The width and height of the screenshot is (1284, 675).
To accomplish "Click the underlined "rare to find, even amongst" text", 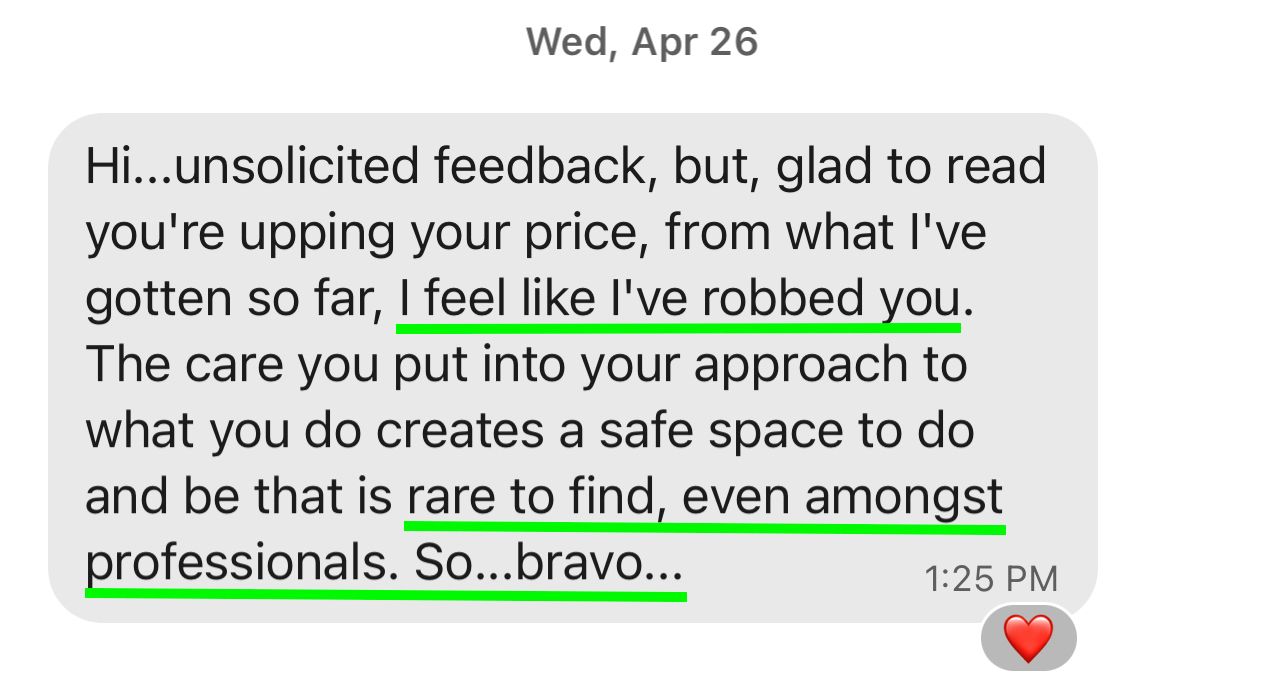I will point(704,497).
